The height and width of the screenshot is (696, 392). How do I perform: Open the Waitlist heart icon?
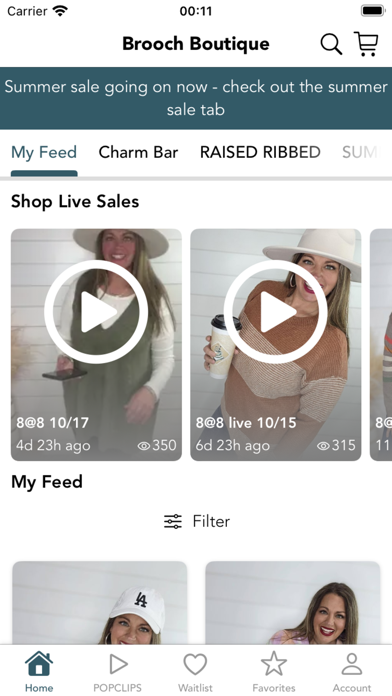pos(195,664)
